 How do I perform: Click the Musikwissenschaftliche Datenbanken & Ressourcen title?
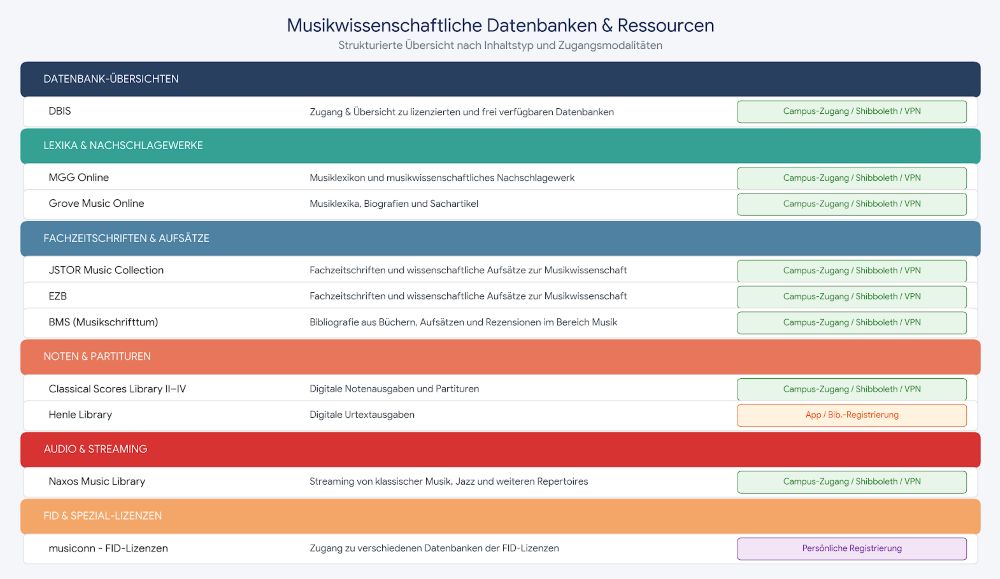point(500,26)
